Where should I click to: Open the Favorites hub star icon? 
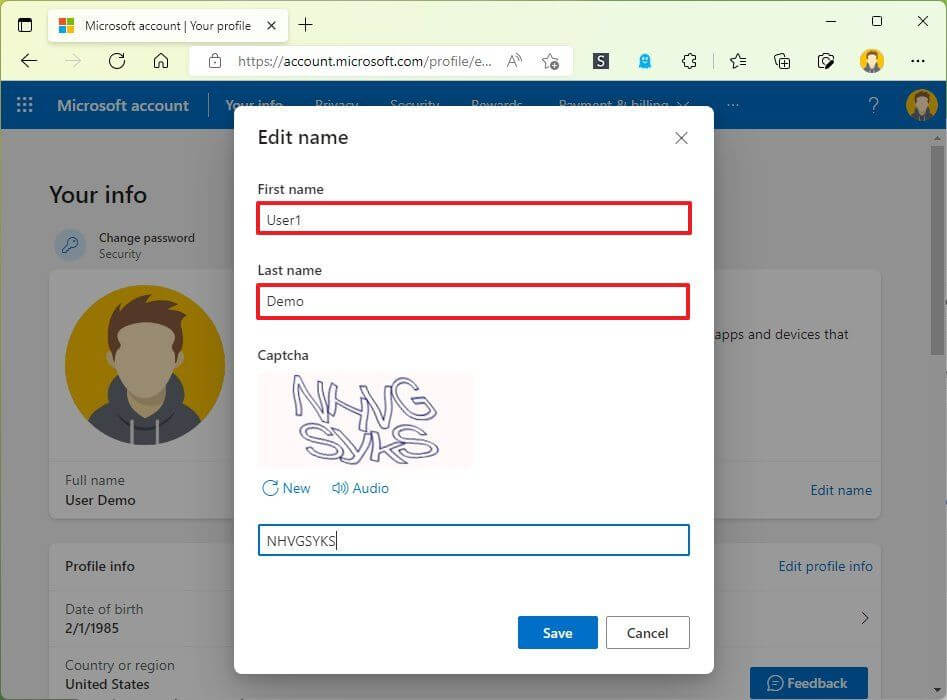[737, 61]
